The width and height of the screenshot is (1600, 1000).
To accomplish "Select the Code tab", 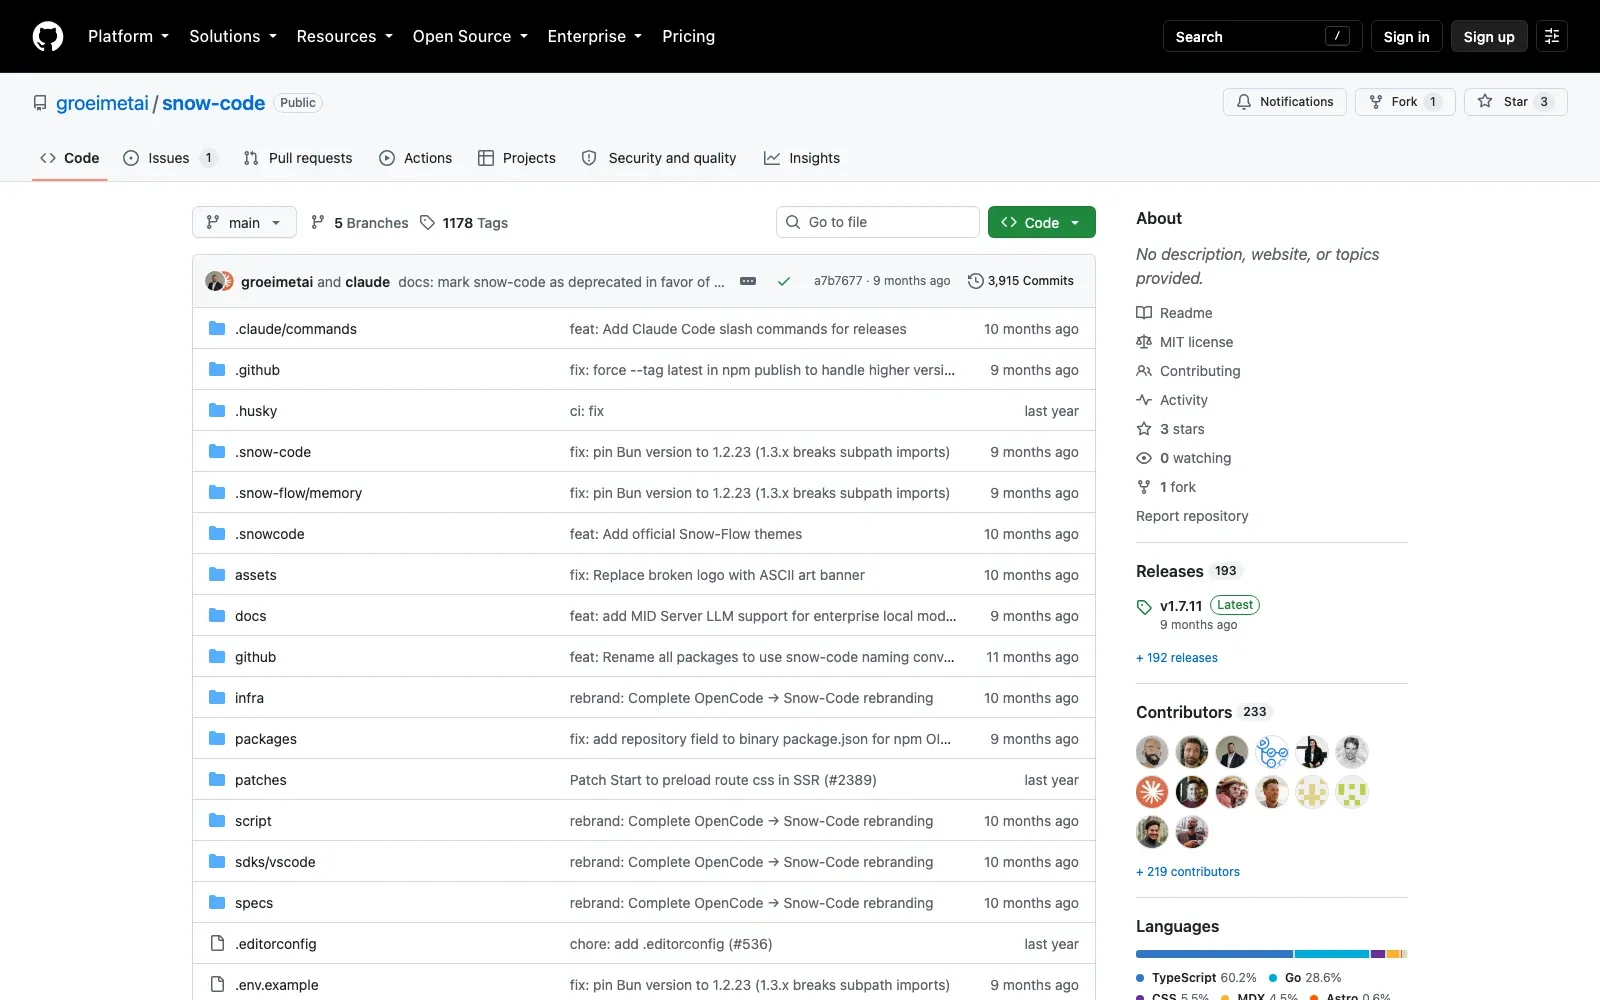I will click(x=70, y=158).
